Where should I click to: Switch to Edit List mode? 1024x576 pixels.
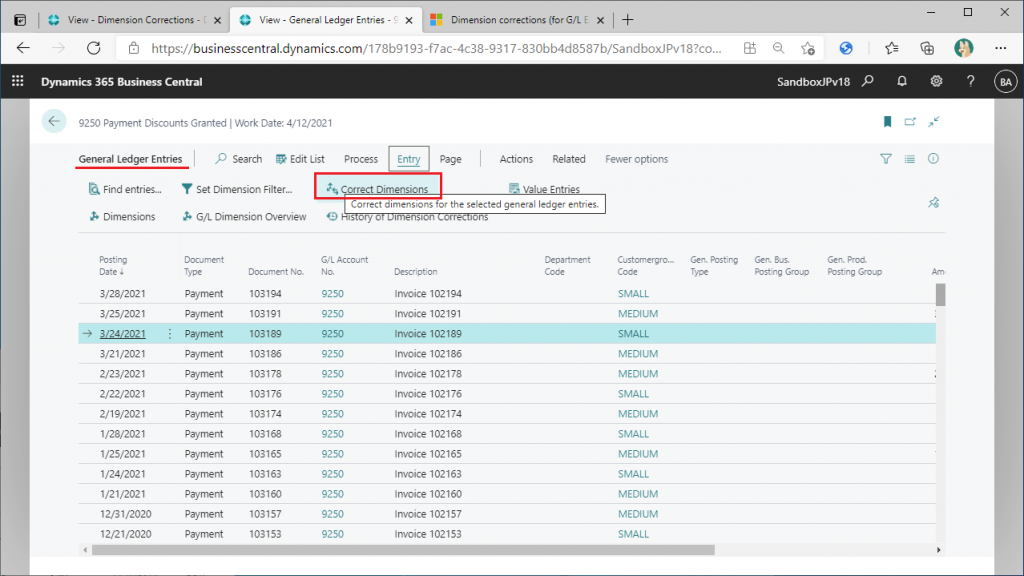(x=300, y=159)
